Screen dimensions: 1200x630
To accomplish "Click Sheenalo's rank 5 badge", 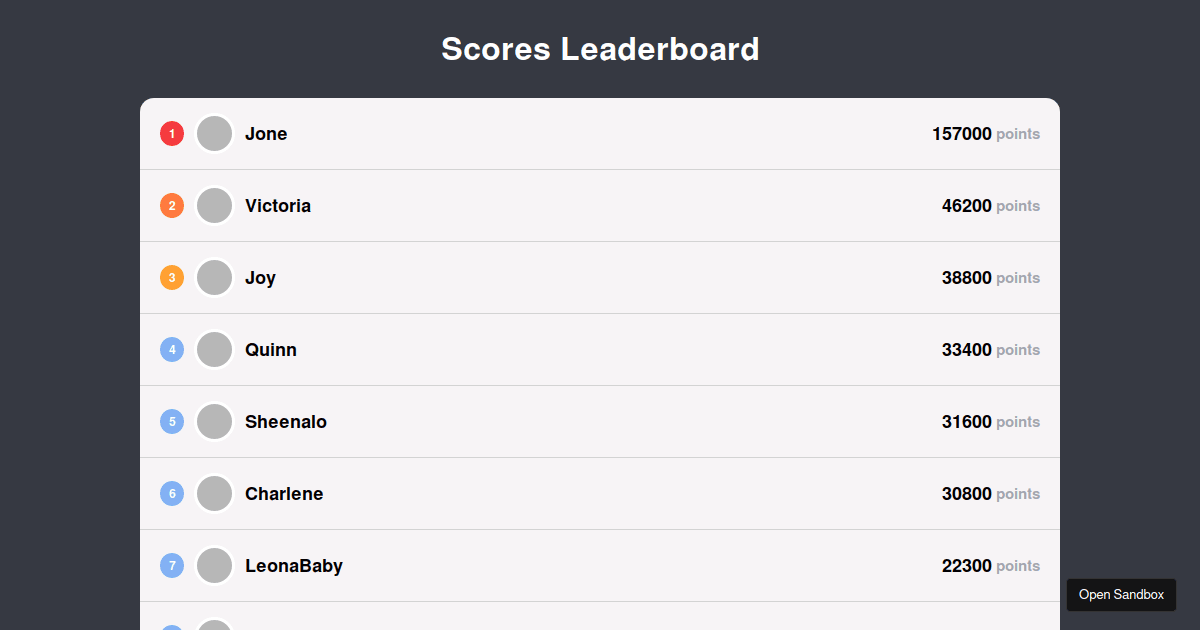I will 171,421.
